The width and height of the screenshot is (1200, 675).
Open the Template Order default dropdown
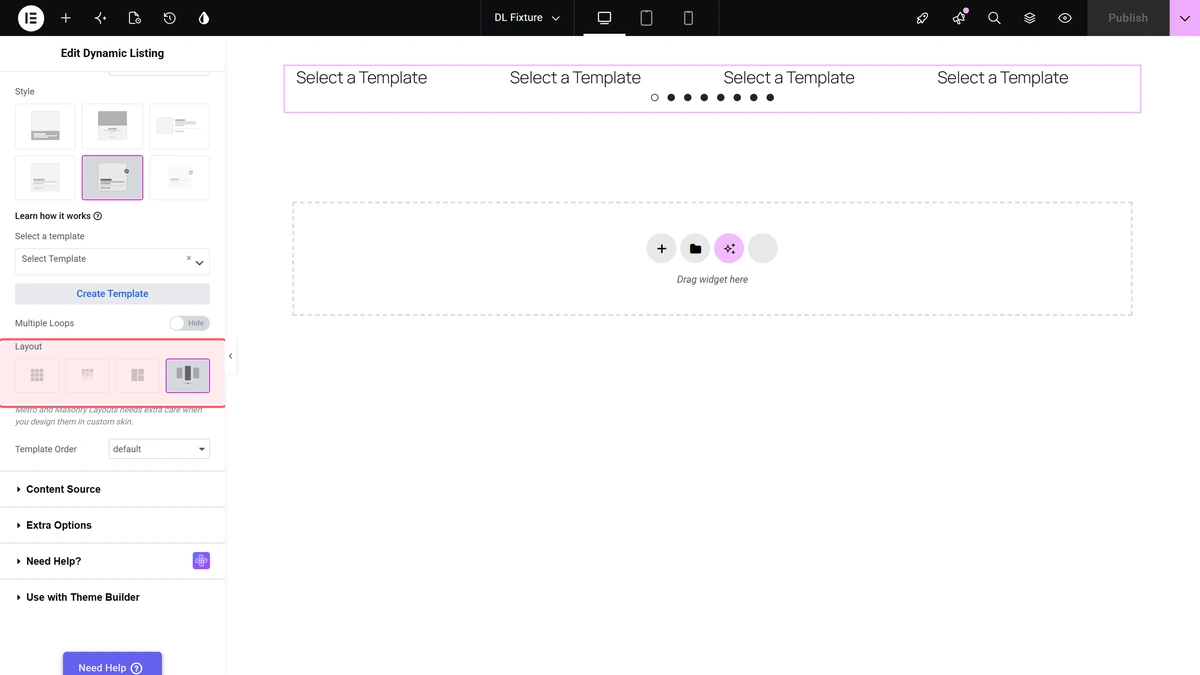pos(159,449)
